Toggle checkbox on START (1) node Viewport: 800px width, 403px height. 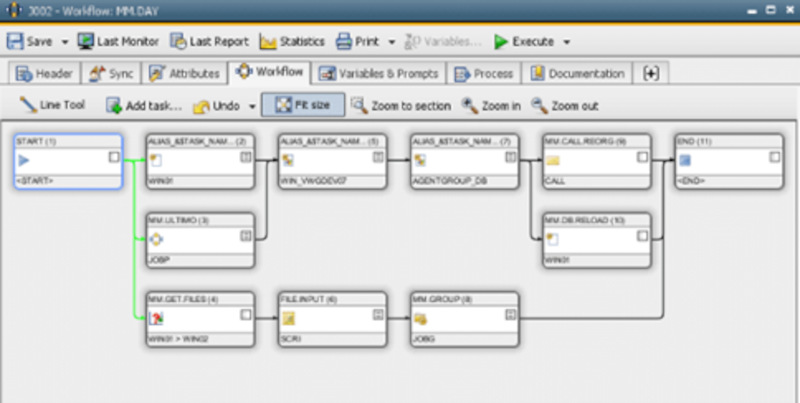click(x=114, y=158)
